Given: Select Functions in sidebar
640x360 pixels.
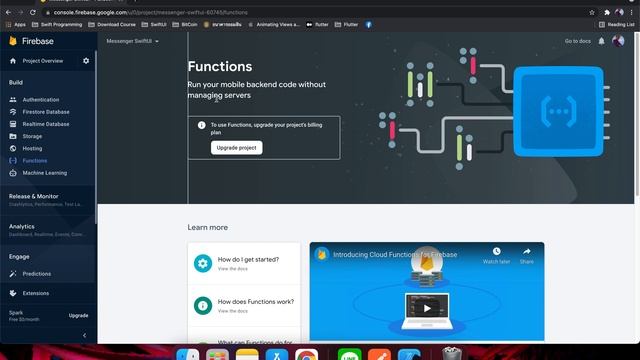Looking at the screenshot, I should (x=35, y=161).
